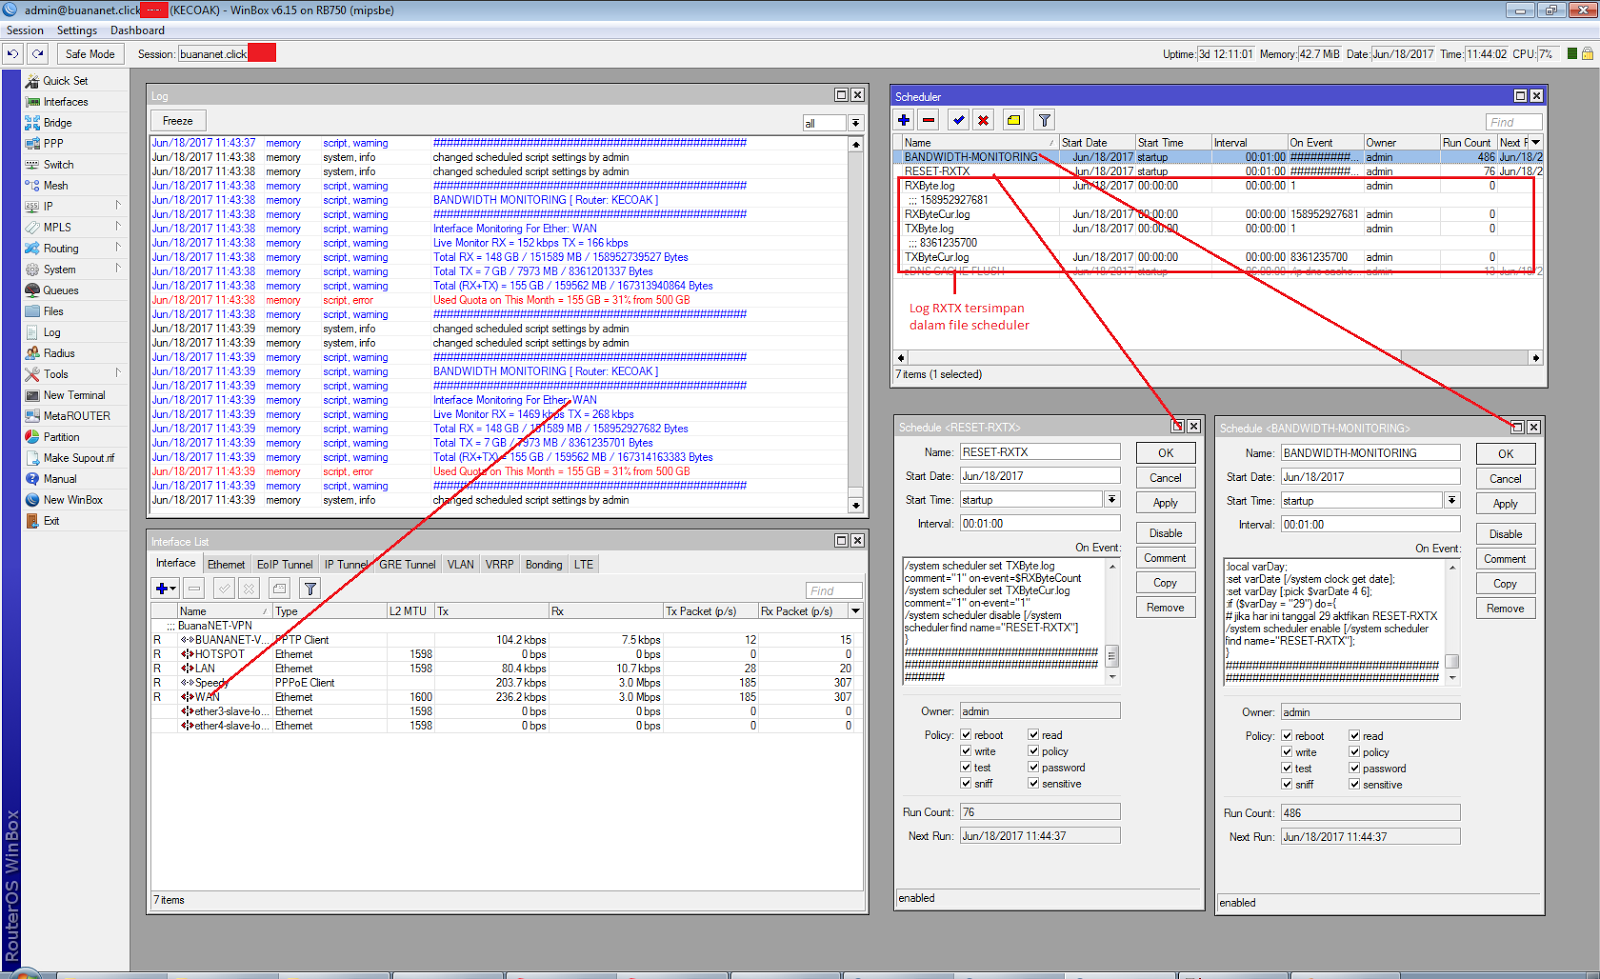This screenshot has width=1600, height=979.
Task: Open the scheduler filter icon
Action: tap(1043, 119)
